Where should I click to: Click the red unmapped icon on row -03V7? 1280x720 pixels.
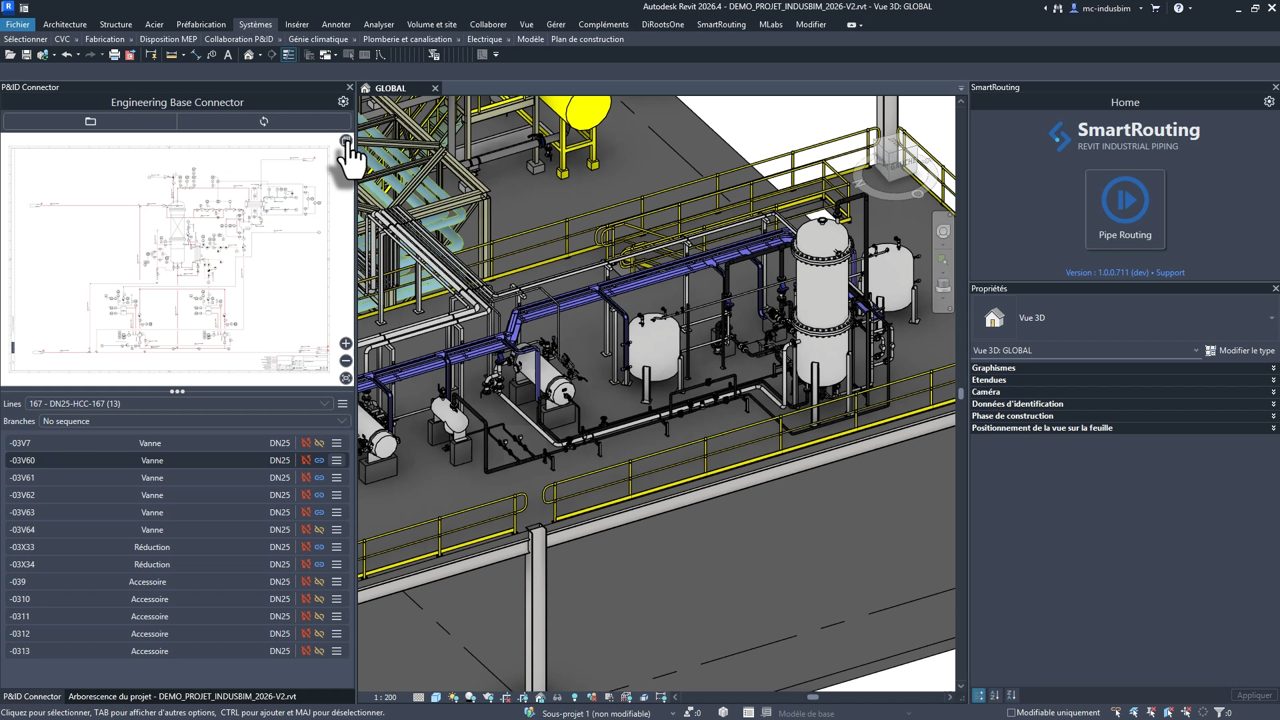click(307, 443)
